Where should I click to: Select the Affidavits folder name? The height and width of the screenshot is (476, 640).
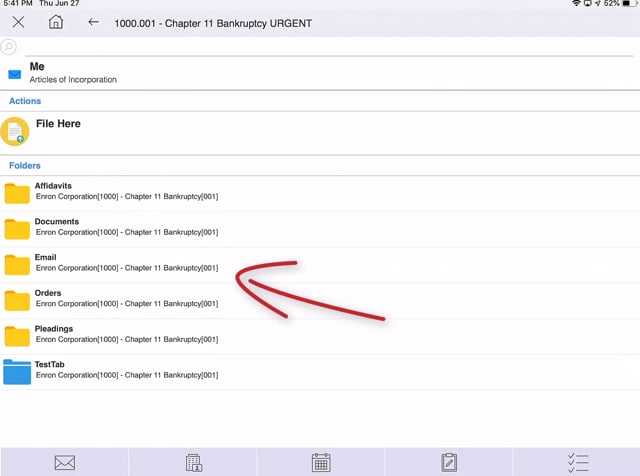click(53, 186)
